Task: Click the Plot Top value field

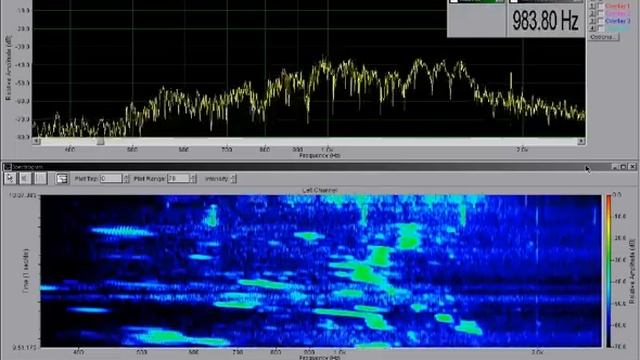Action: pyautogui.click(x=111, y=179)
